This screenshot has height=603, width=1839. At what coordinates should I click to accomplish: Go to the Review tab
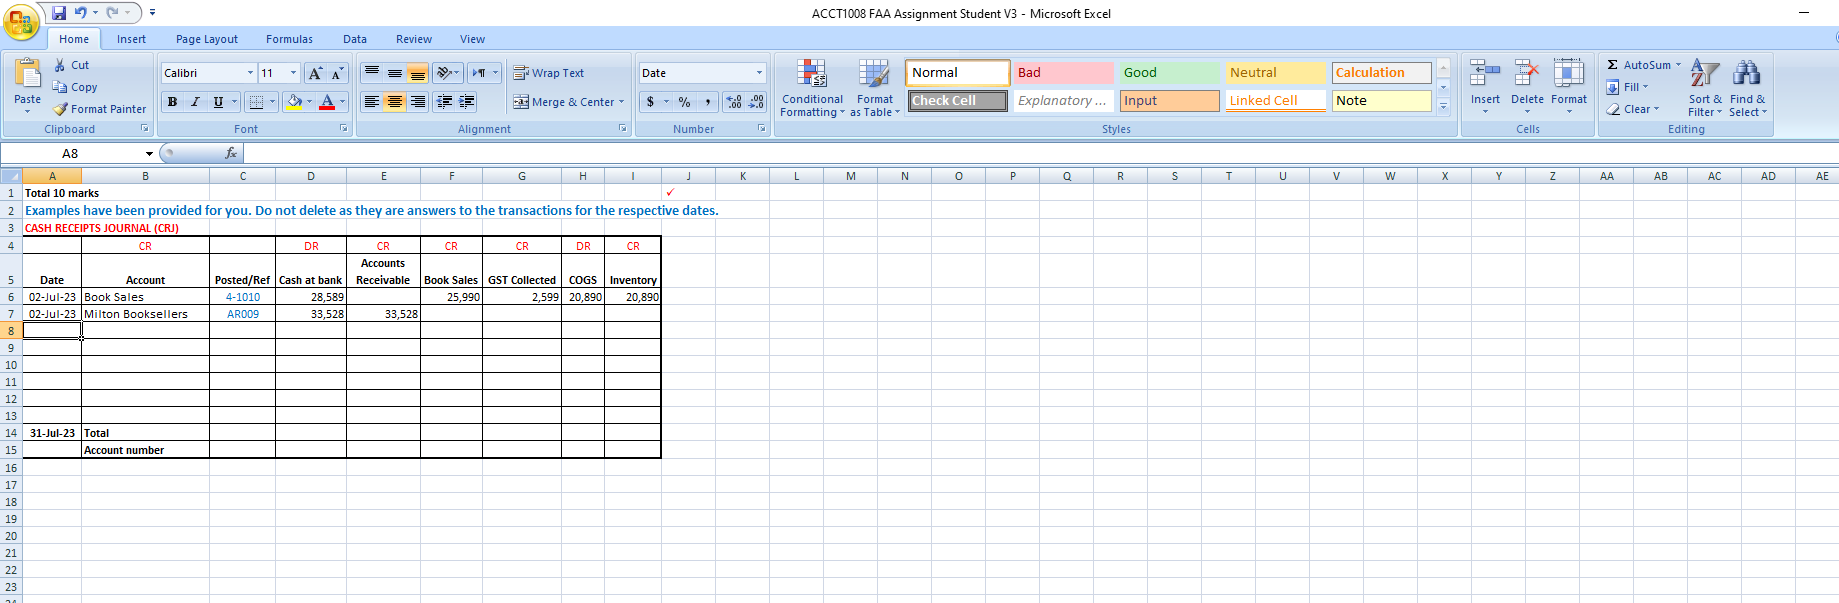click(x=414, y=39)
